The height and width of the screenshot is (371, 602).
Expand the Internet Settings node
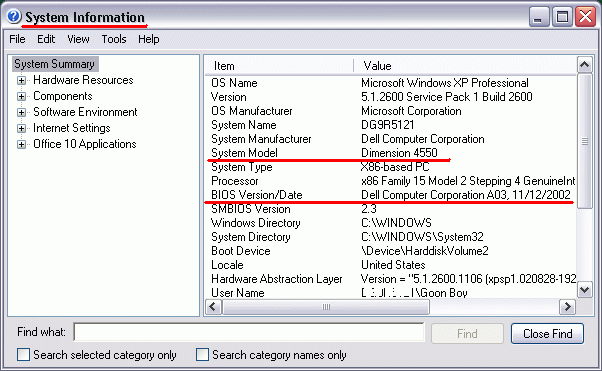(22, 128)
